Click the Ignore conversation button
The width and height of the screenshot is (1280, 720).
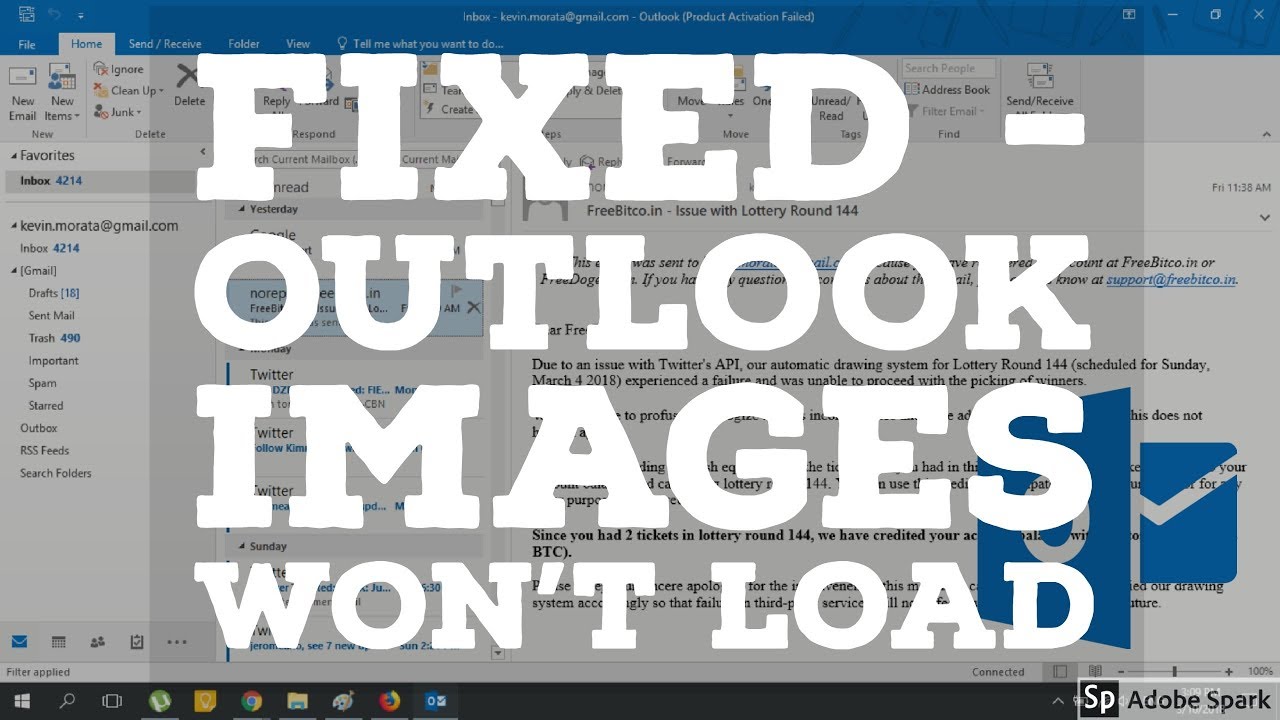coord(119,69)
